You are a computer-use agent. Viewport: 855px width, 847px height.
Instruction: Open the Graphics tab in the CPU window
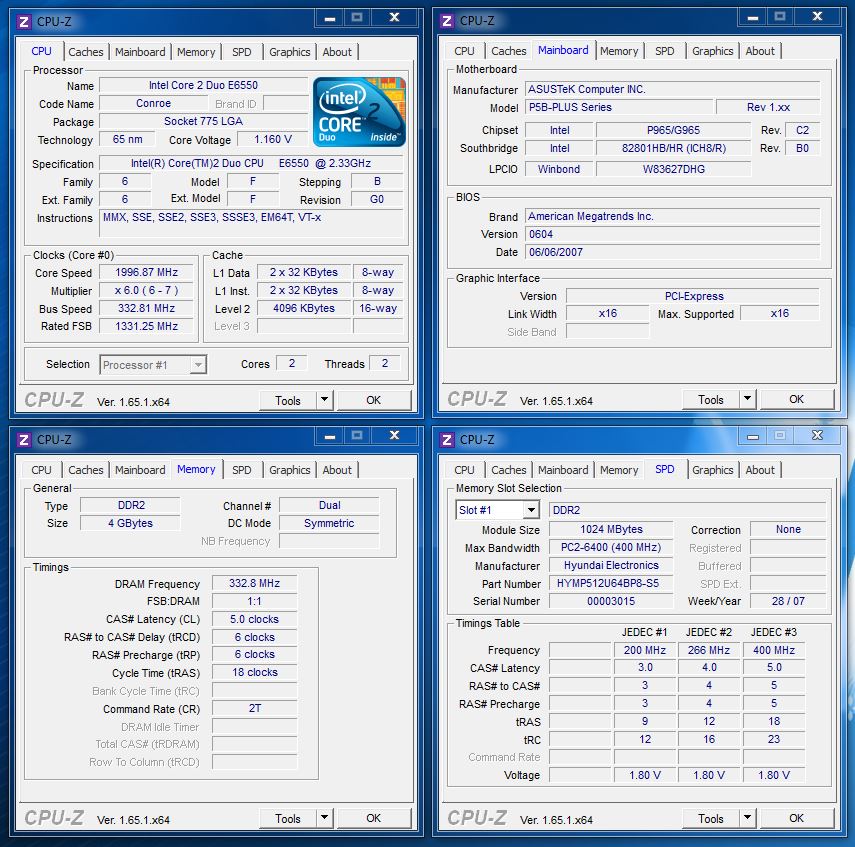pos(290,52)
